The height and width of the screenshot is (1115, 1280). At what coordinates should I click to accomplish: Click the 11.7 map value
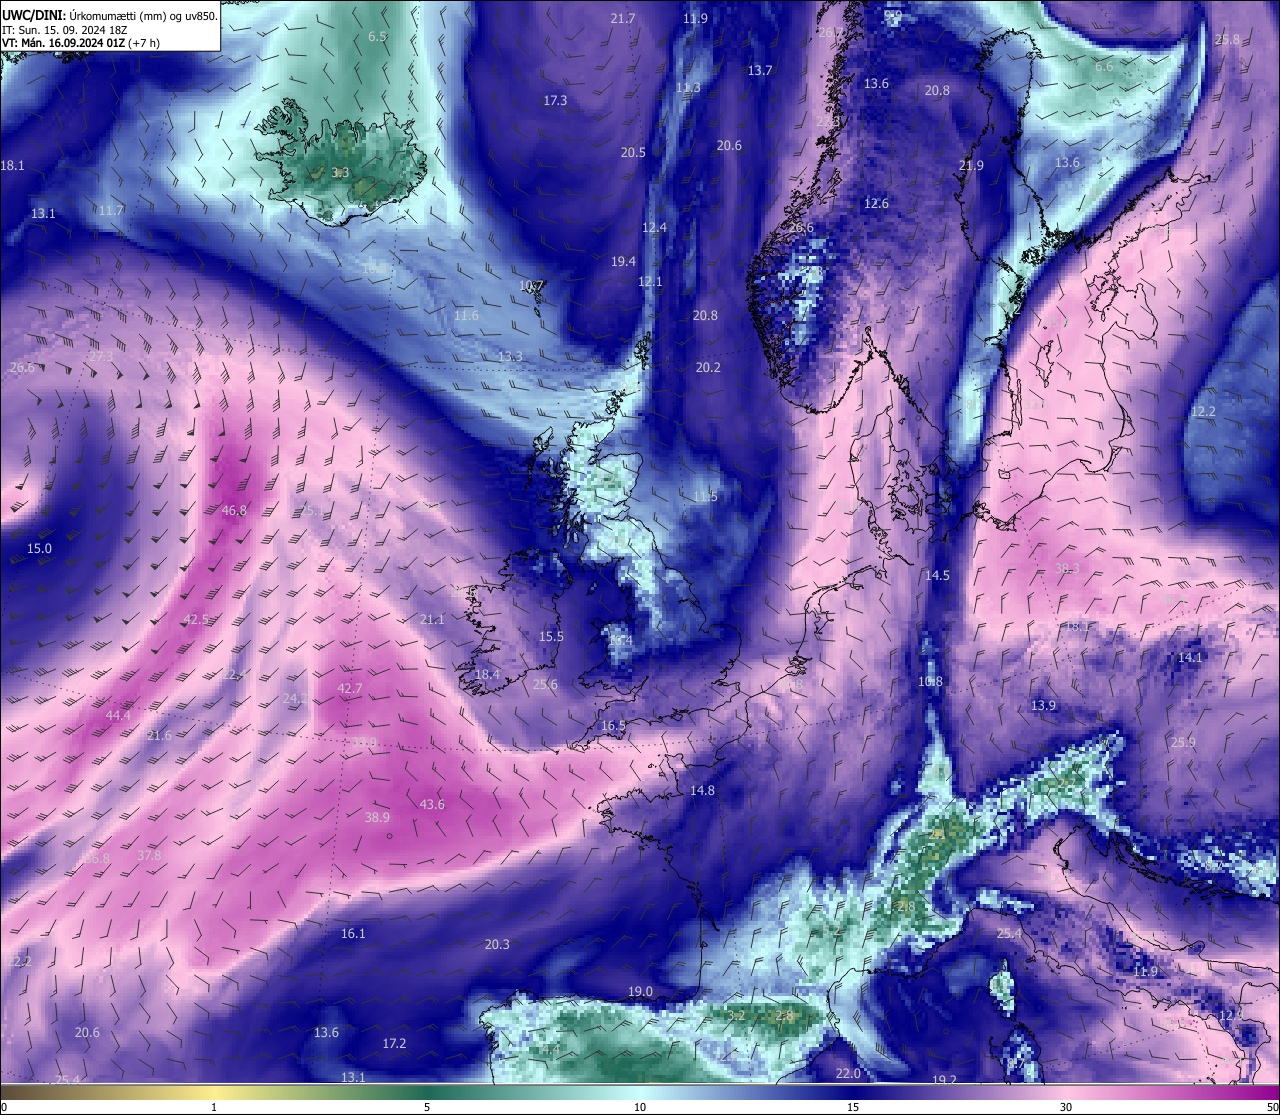111,210
